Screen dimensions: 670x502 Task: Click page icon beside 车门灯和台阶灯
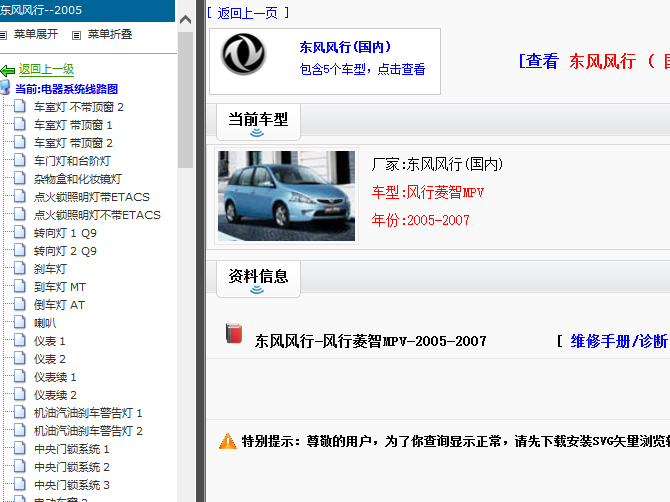20,160
